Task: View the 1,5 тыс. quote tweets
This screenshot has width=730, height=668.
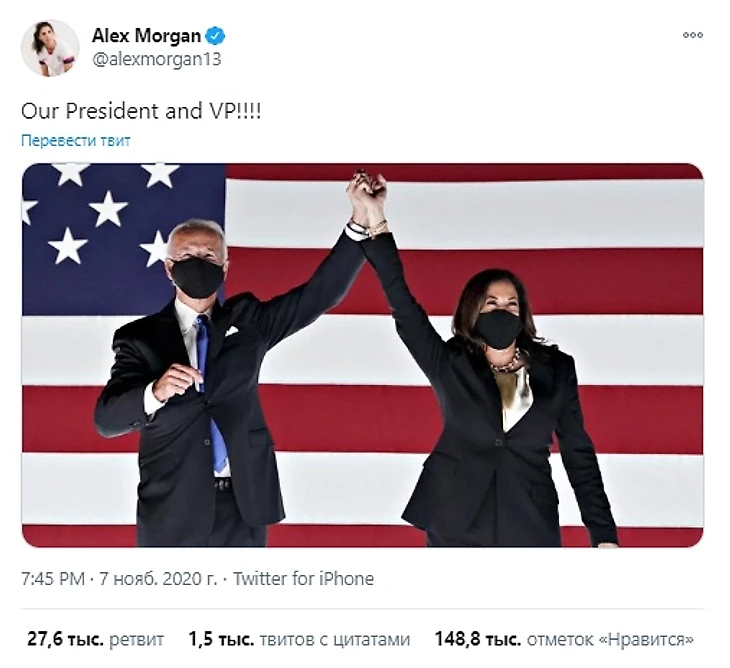Action: click(x=299, y=639)
